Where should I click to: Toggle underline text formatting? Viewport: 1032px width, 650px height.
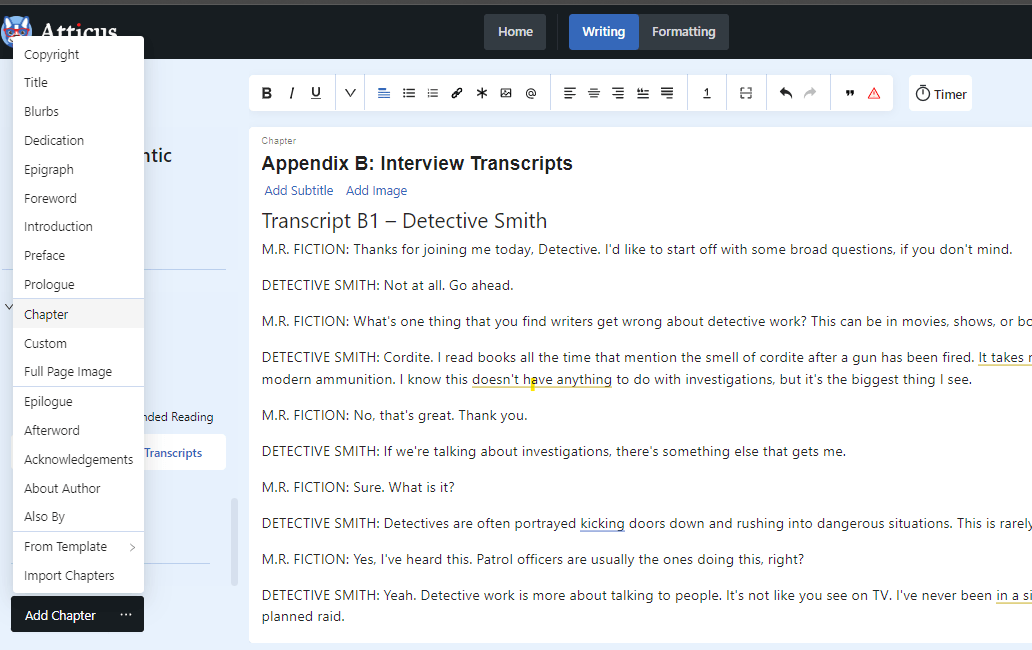tap(316, 93)
